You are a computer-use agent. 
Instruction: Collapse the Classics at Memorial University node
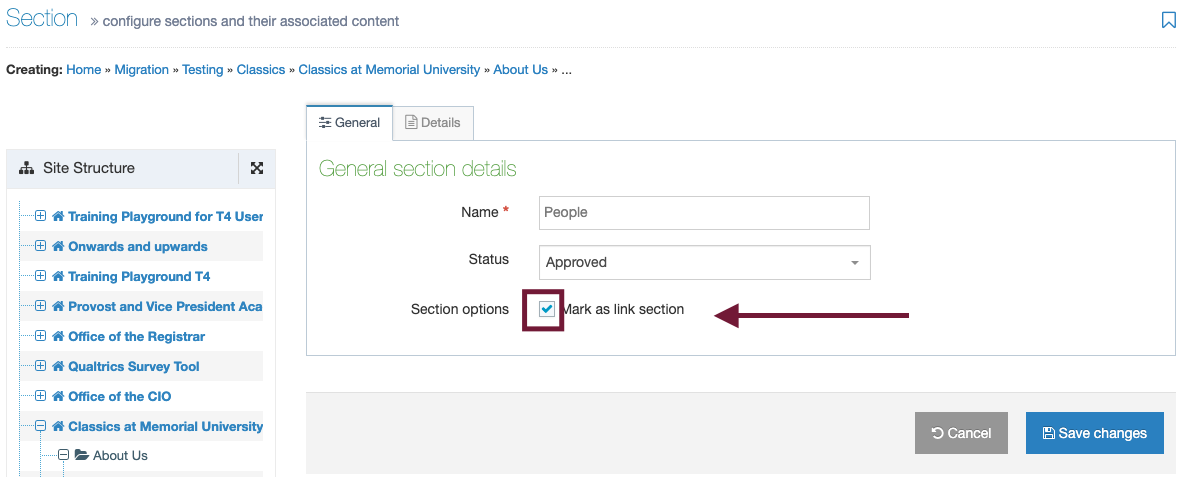click(41, 426)
